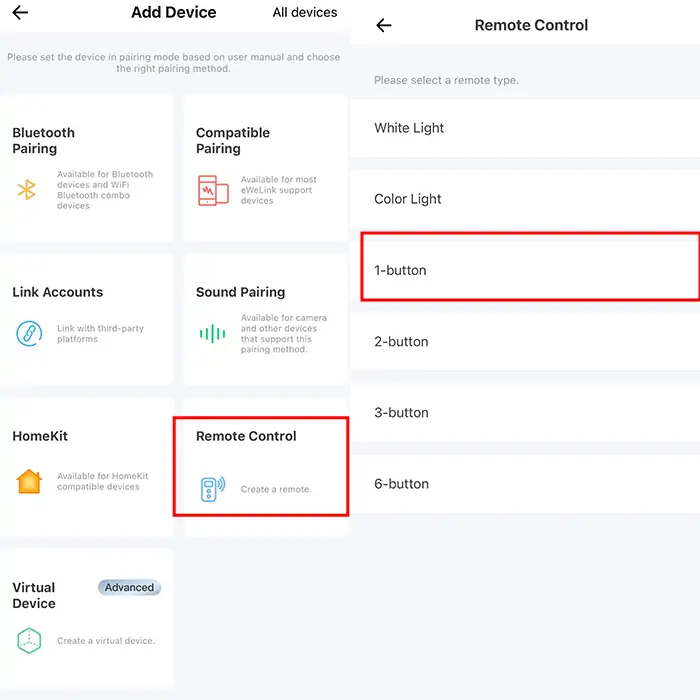Tap the Virtual Device cube icon
The image size is (700, 700).
click(x=29, y=640)
